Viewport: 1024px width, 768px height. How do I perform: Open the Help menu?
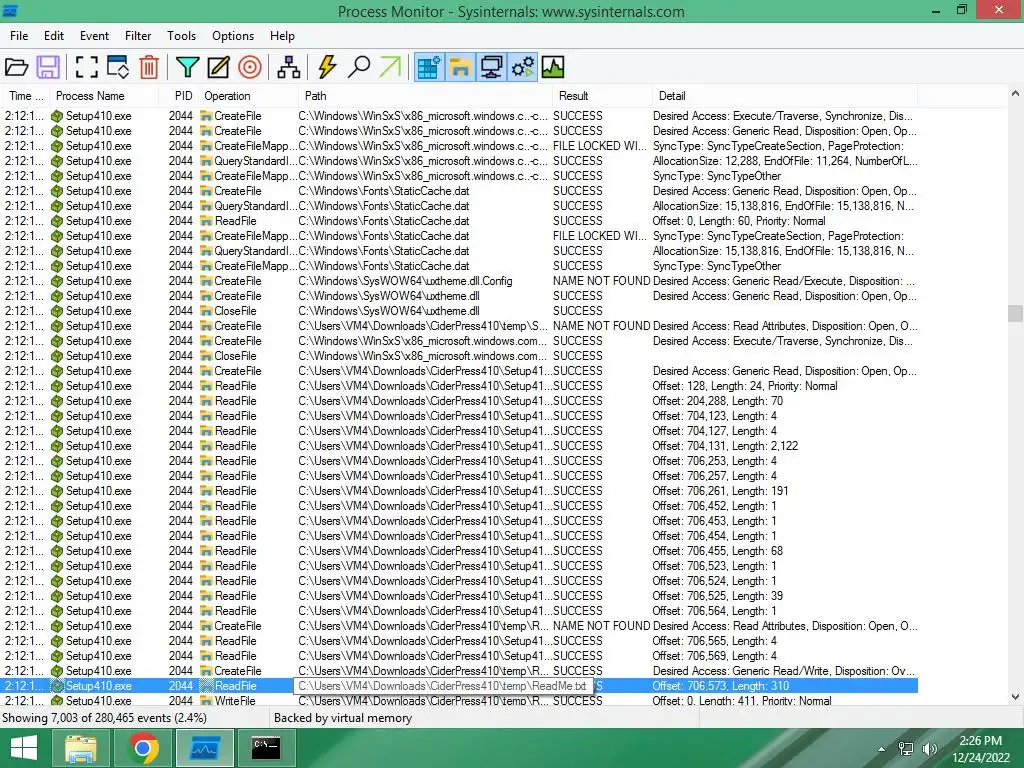pyautogui.click(x=282, y=36)
